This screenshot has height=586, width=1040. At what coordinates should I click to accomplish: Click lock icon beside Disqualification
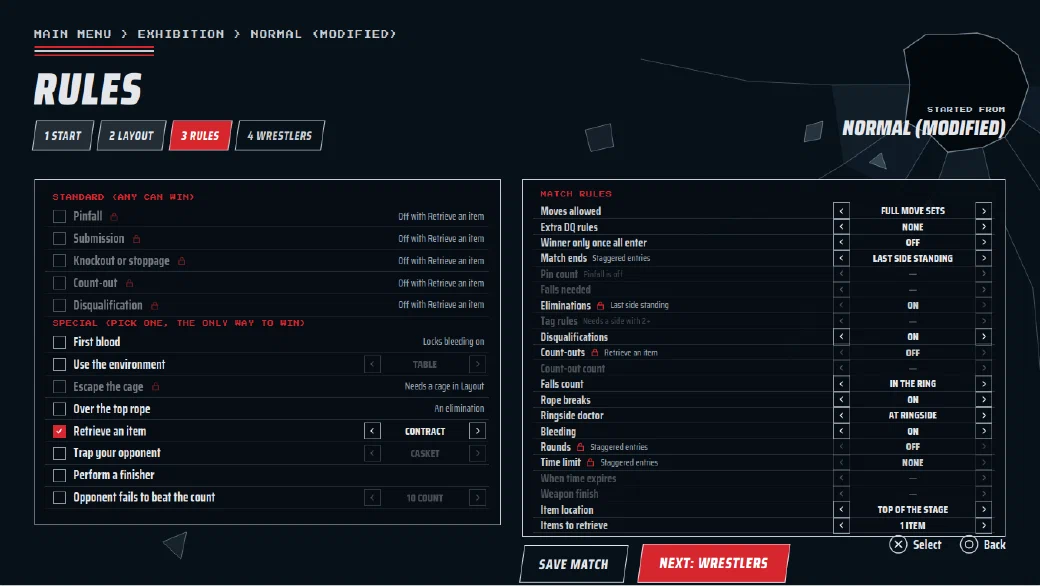click(155, 306)
